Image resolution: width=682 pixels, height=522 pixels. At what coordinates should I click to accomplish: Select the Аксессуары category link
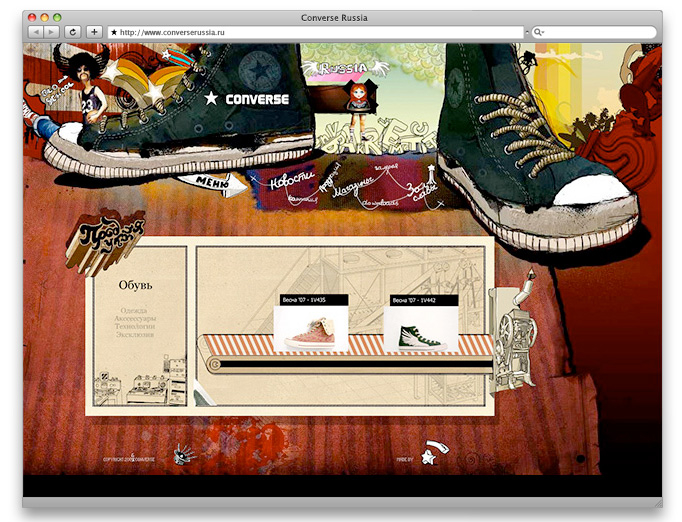135,318
